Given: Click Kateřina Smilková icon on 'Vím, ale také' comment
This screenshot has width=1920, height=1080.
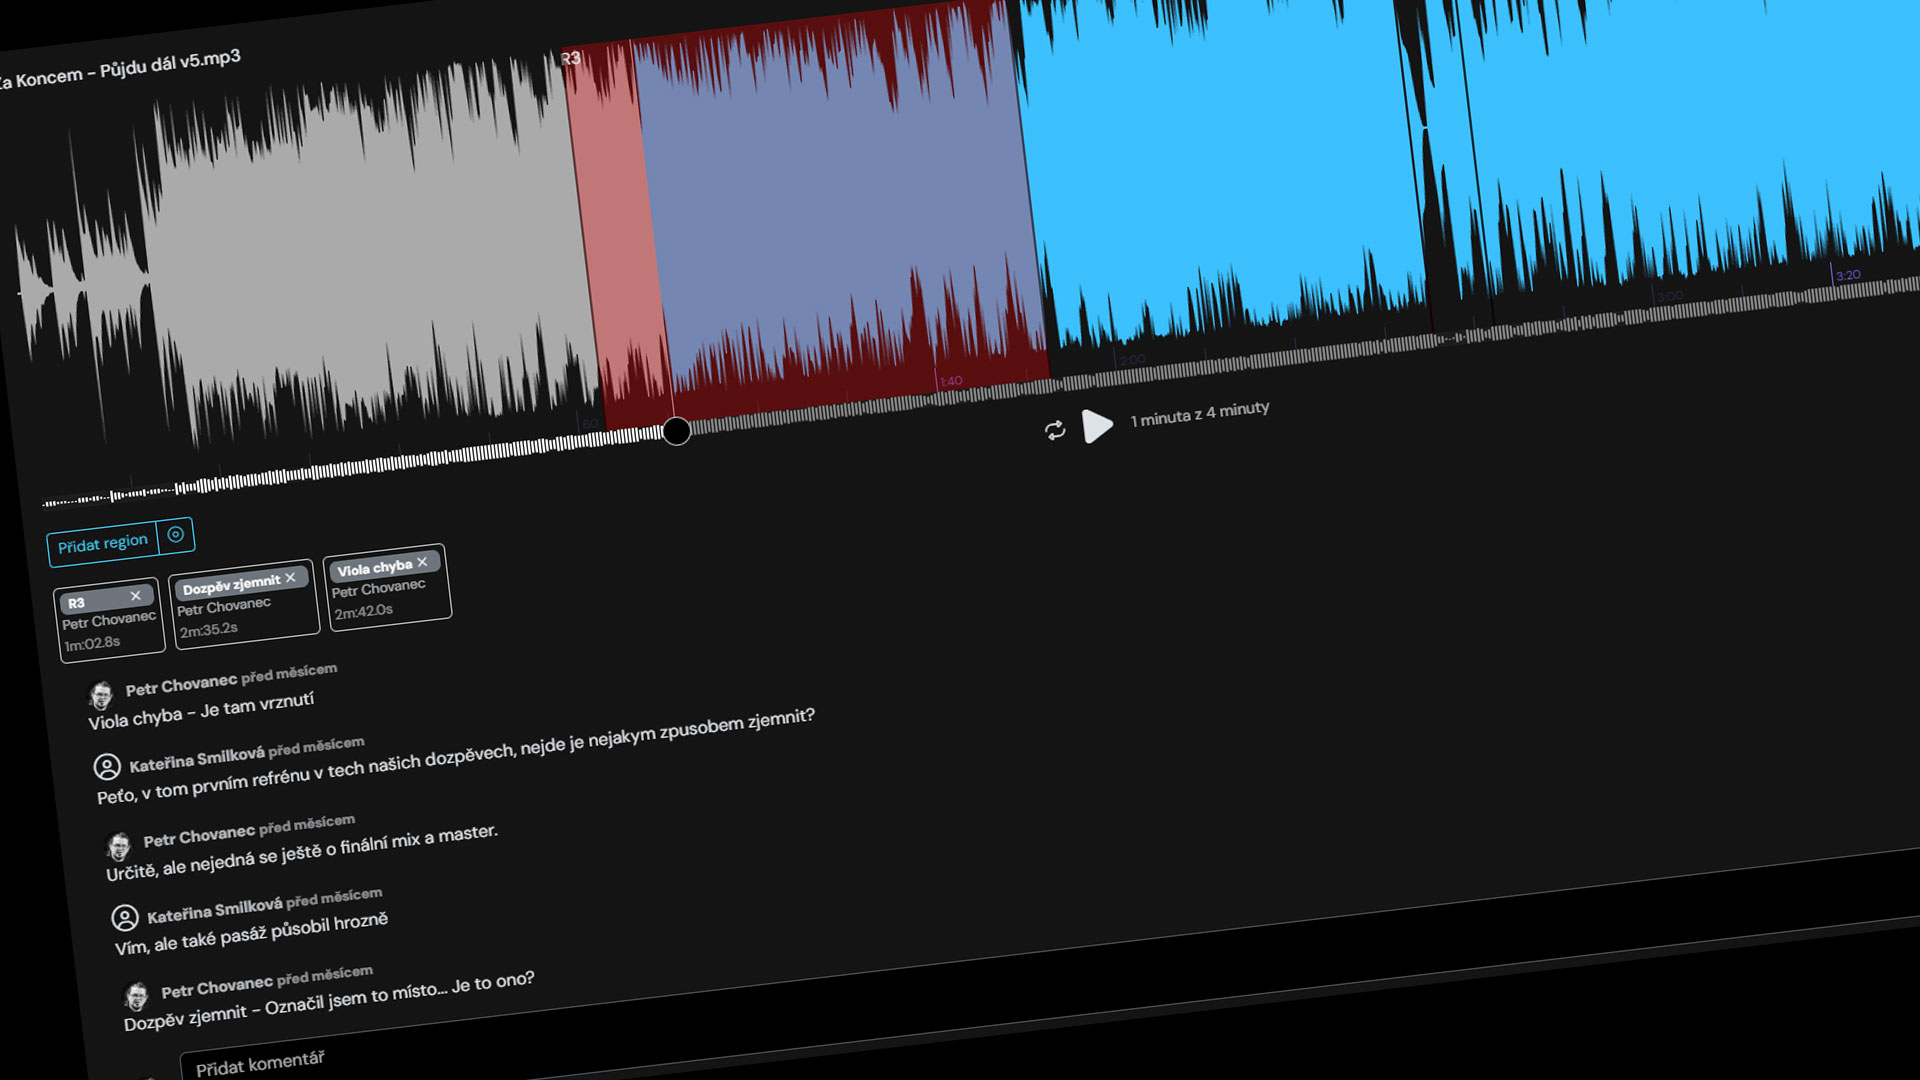Looking at the screenshot, I should 125,918.
